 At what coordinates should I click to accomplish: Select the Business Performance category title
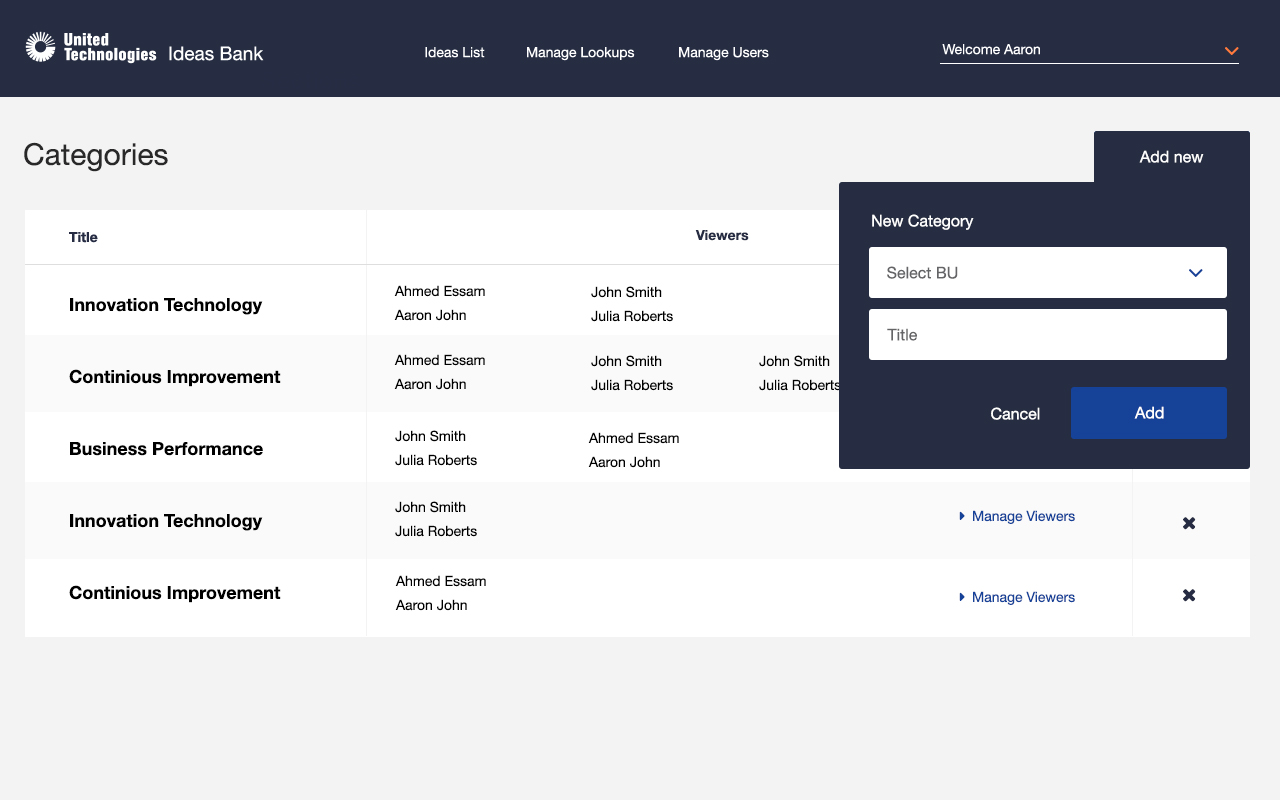click(x=166, y=449)
